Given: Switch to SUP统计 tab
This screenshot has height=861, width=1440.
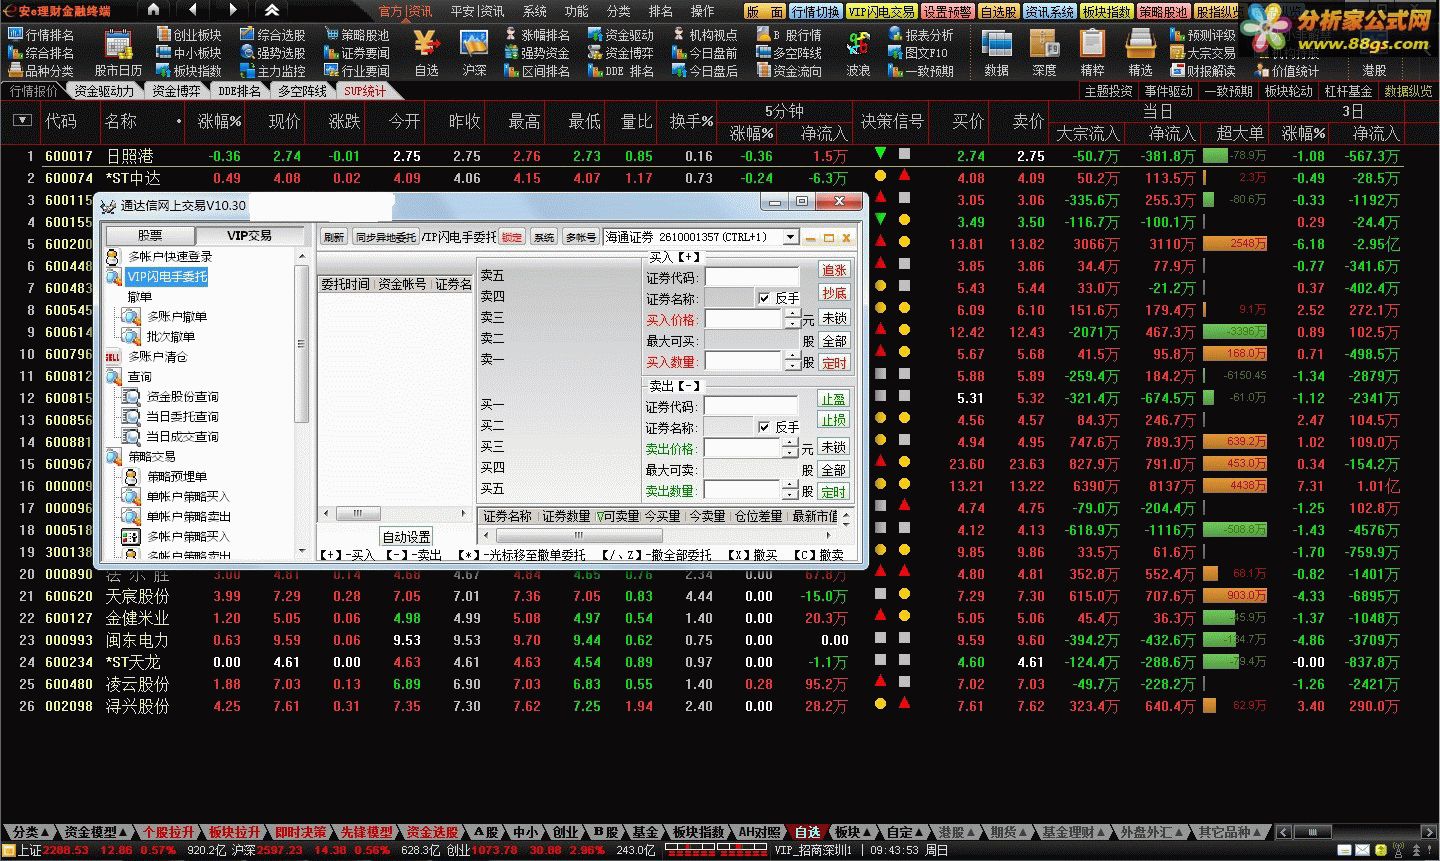Looking at the screenshot, I should [365, 91].
